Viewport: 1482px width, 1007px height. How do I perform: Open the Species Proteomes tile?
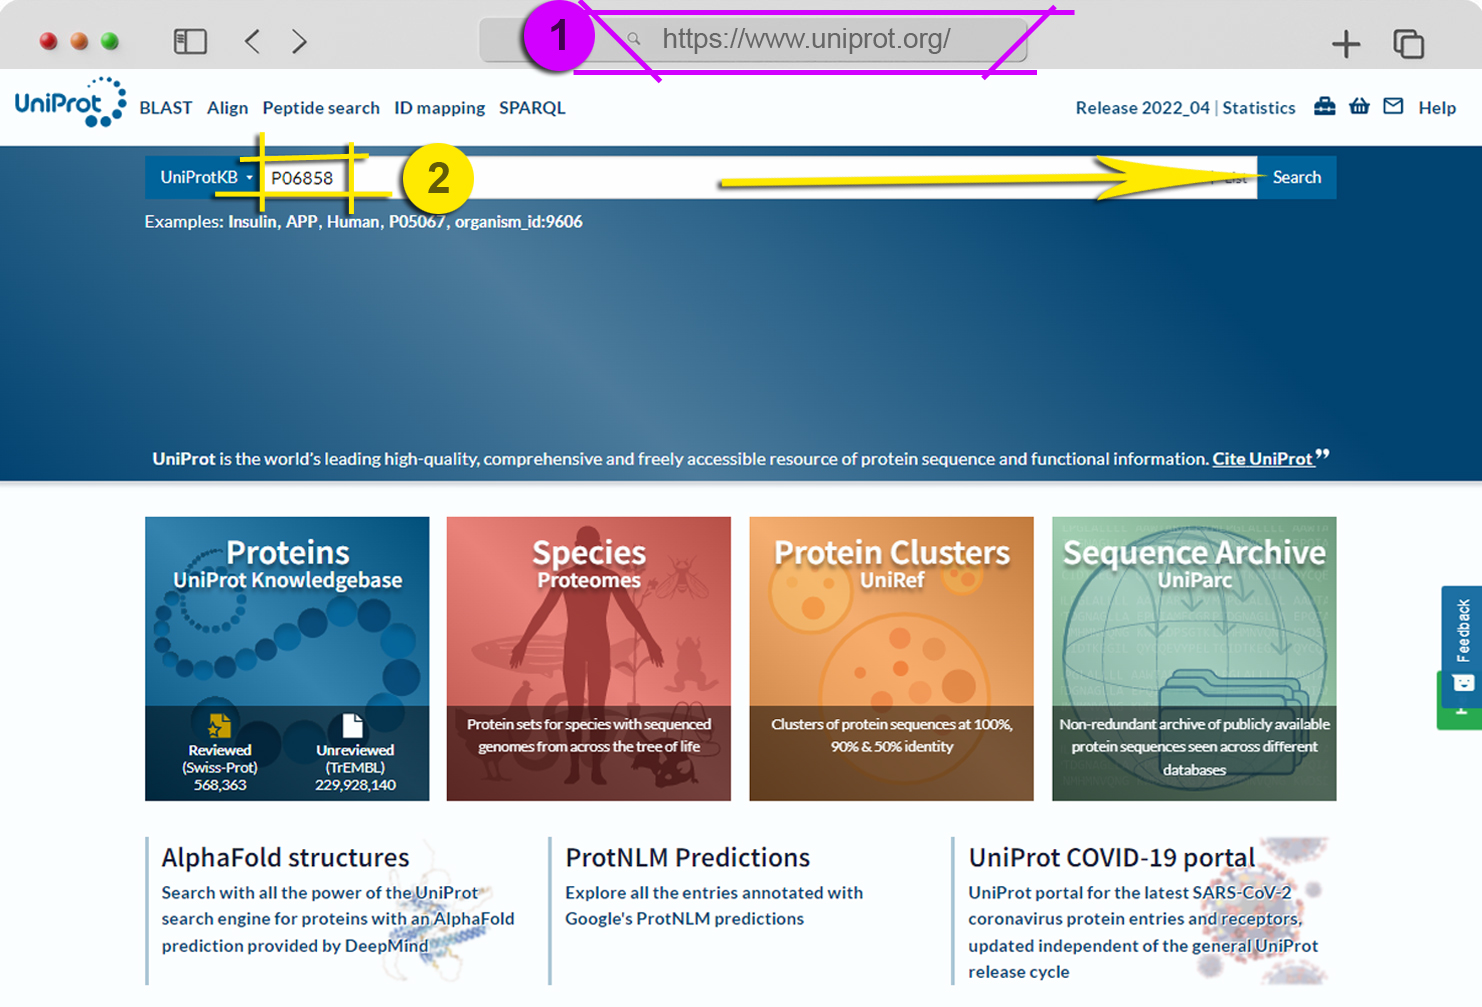589,658
